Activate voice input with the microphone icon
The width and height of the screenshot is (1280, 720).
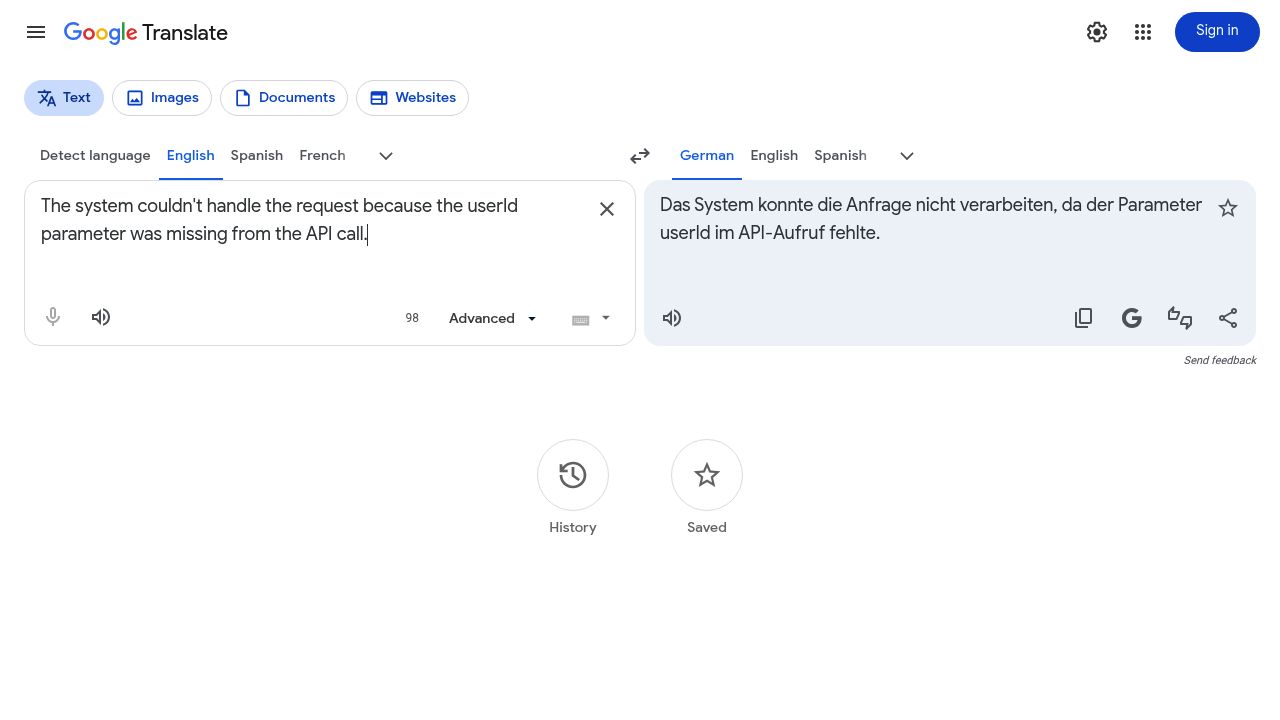pyautogui.click(x=52, y=317)
